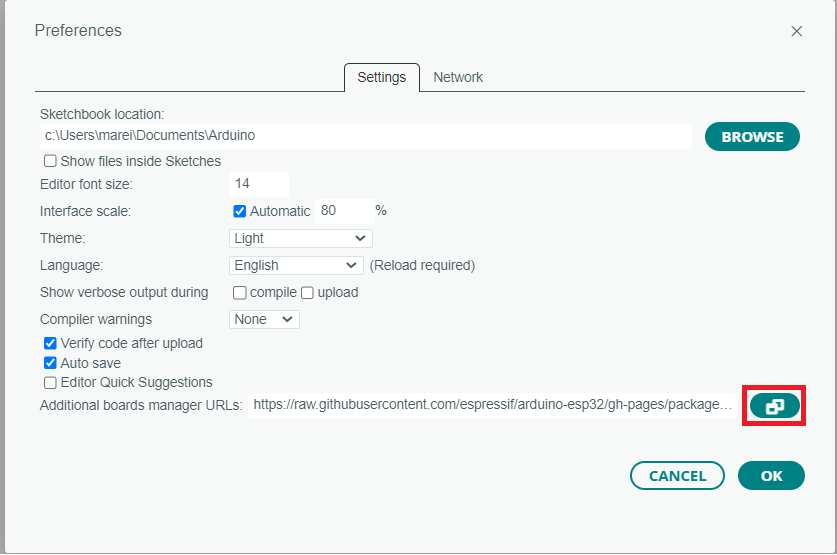Click the Editor font size field
The width and height of the screenshot is (837, 555).
click(259, 184)
